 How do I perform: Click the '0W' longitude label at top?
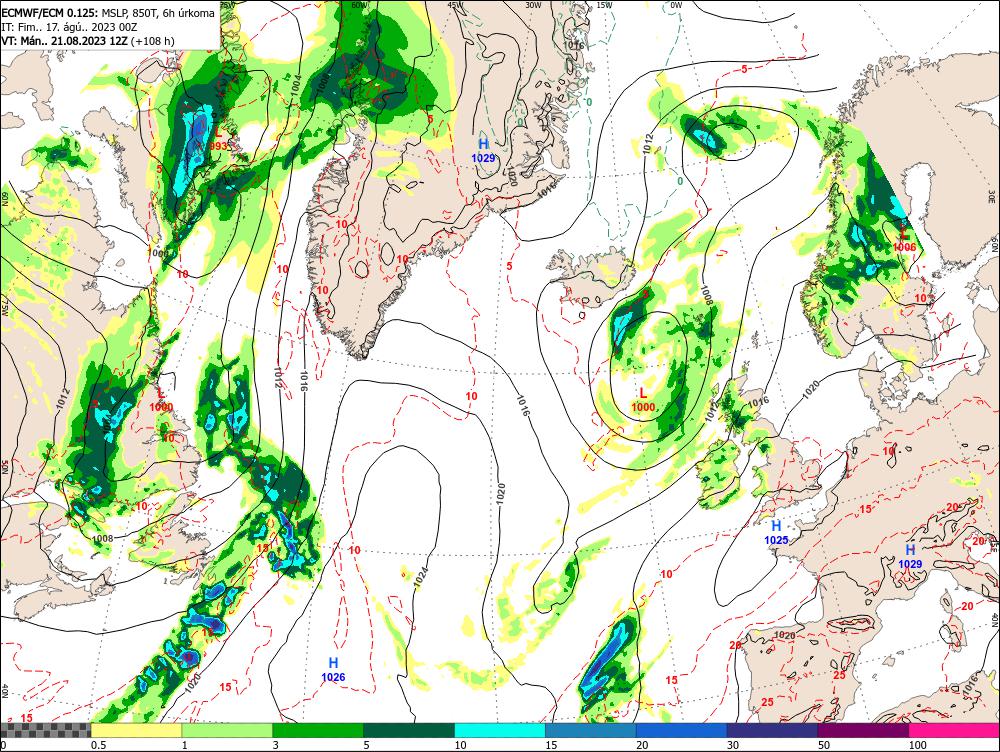click(x=676, y=5)
